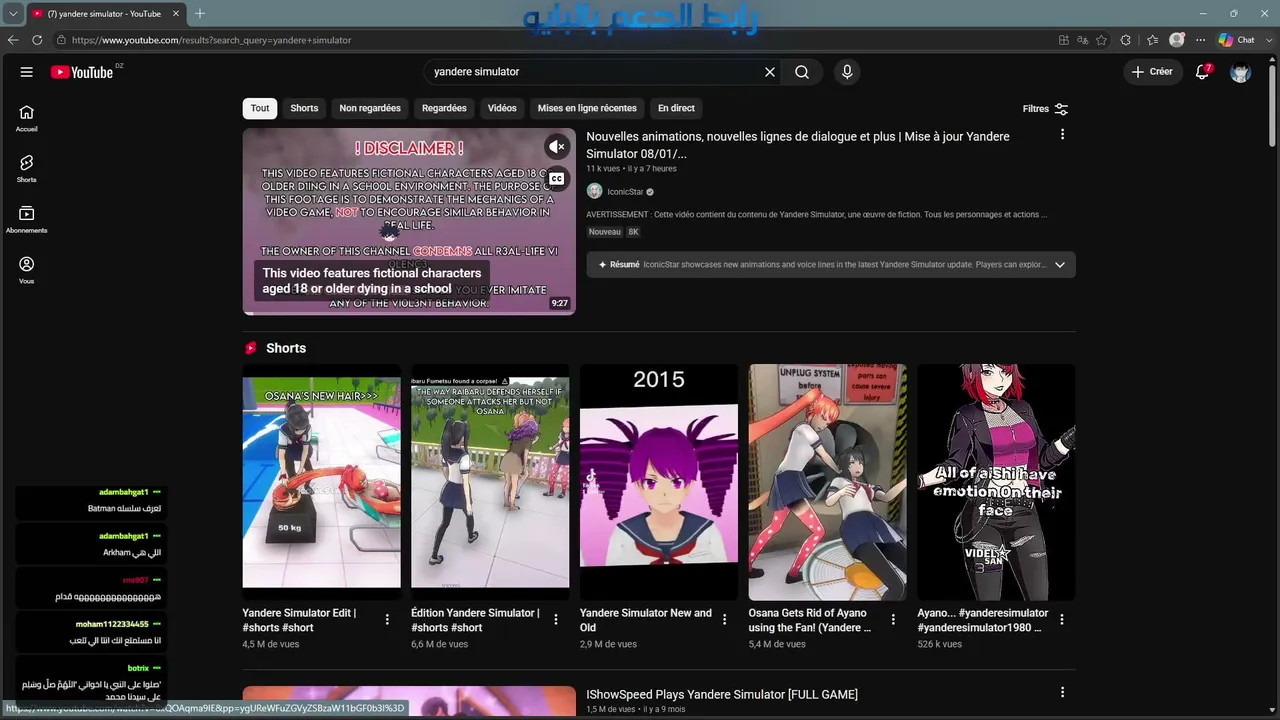Switch to the yandere simulator YouTube tab
The width and height of the screenshot is (1280, 720).
(x=104, y=14)
